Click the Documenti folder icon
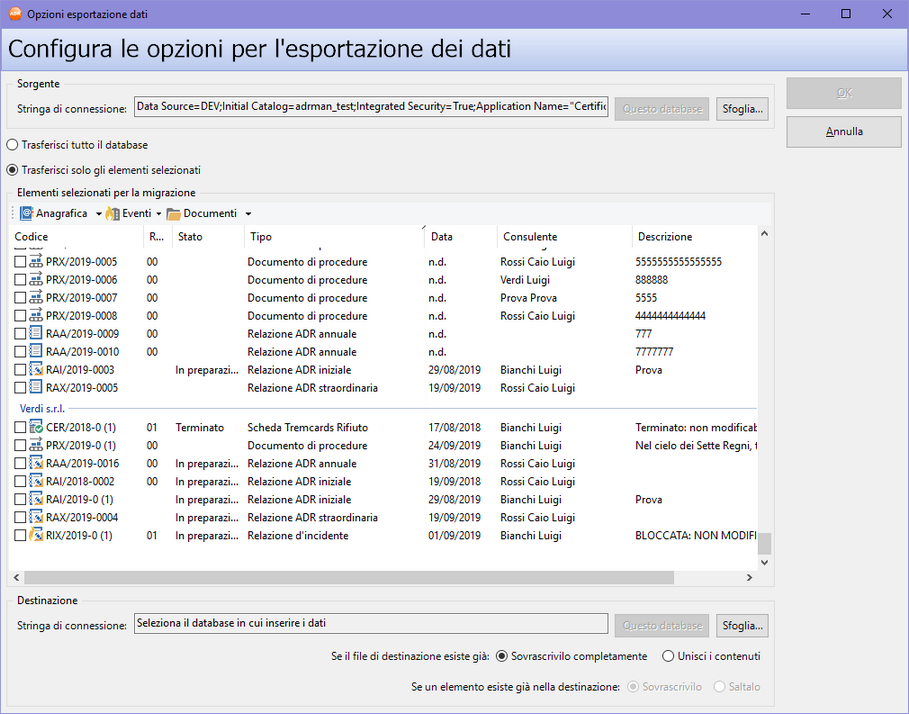Image resolution: width=909 pixels, height=714 pixels. (x=173, y=213)
